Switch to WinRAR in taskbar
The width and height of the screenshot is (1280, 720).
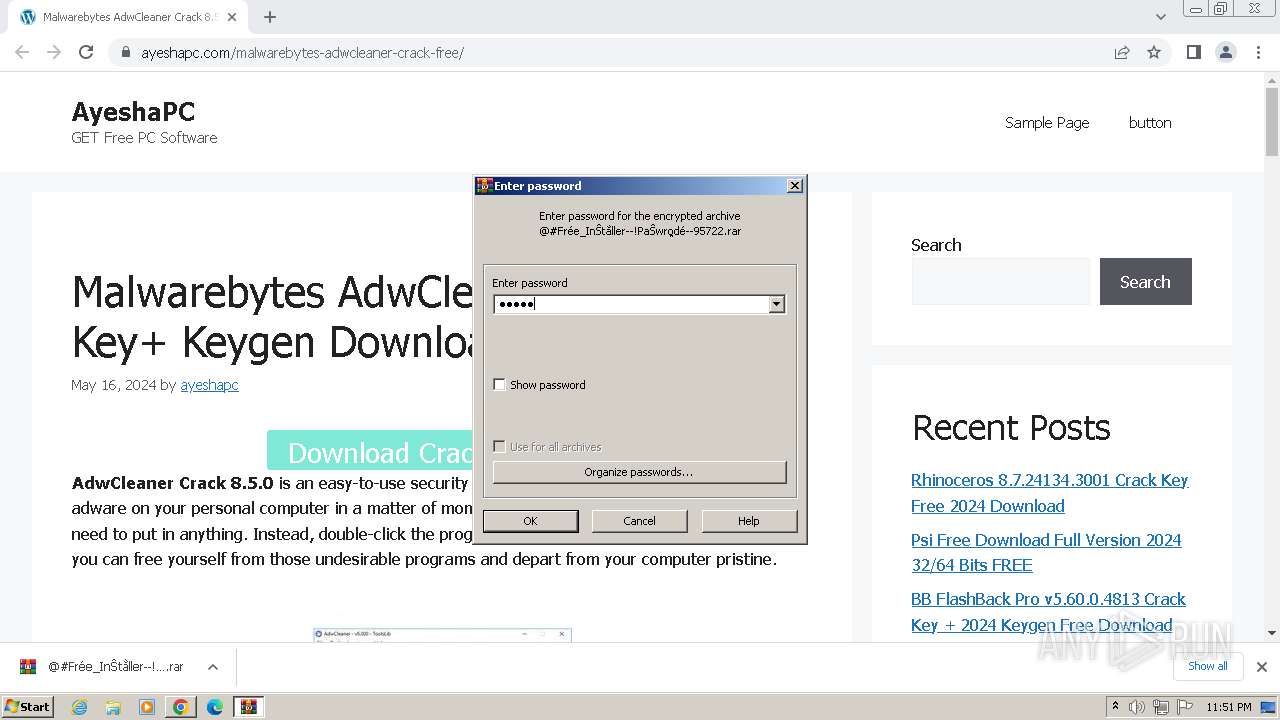pos(249,707)
